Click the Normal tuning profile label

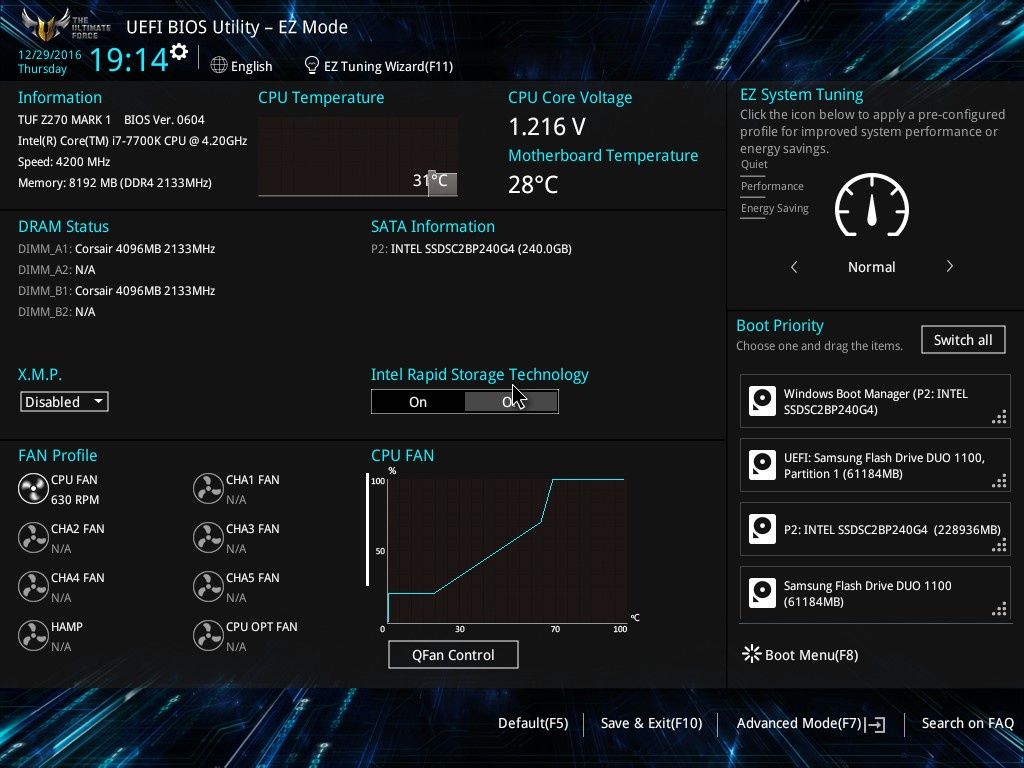tap(872, 267)
